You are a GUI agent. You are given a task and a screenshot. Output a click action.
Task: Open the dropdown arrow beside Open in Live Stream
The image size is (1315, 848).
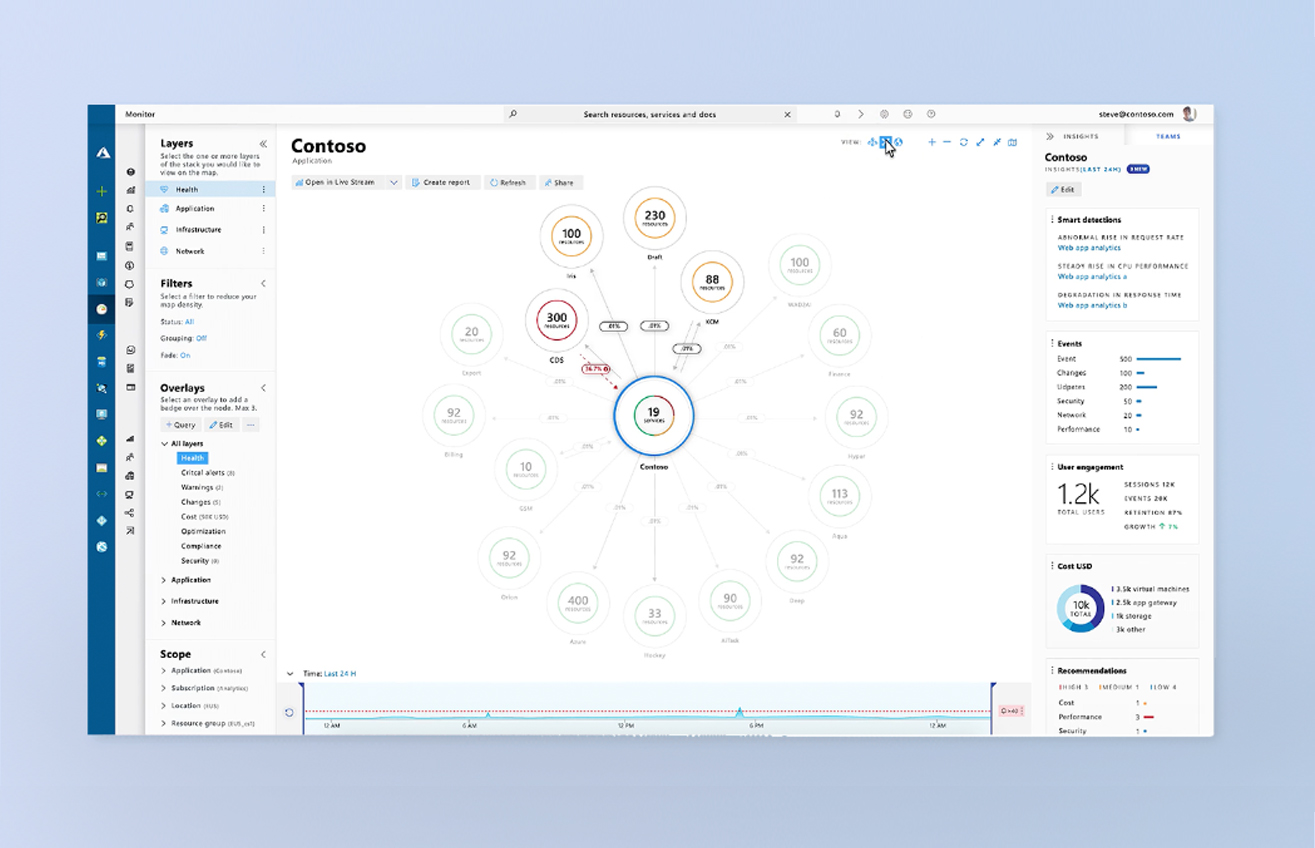[393, 183]
